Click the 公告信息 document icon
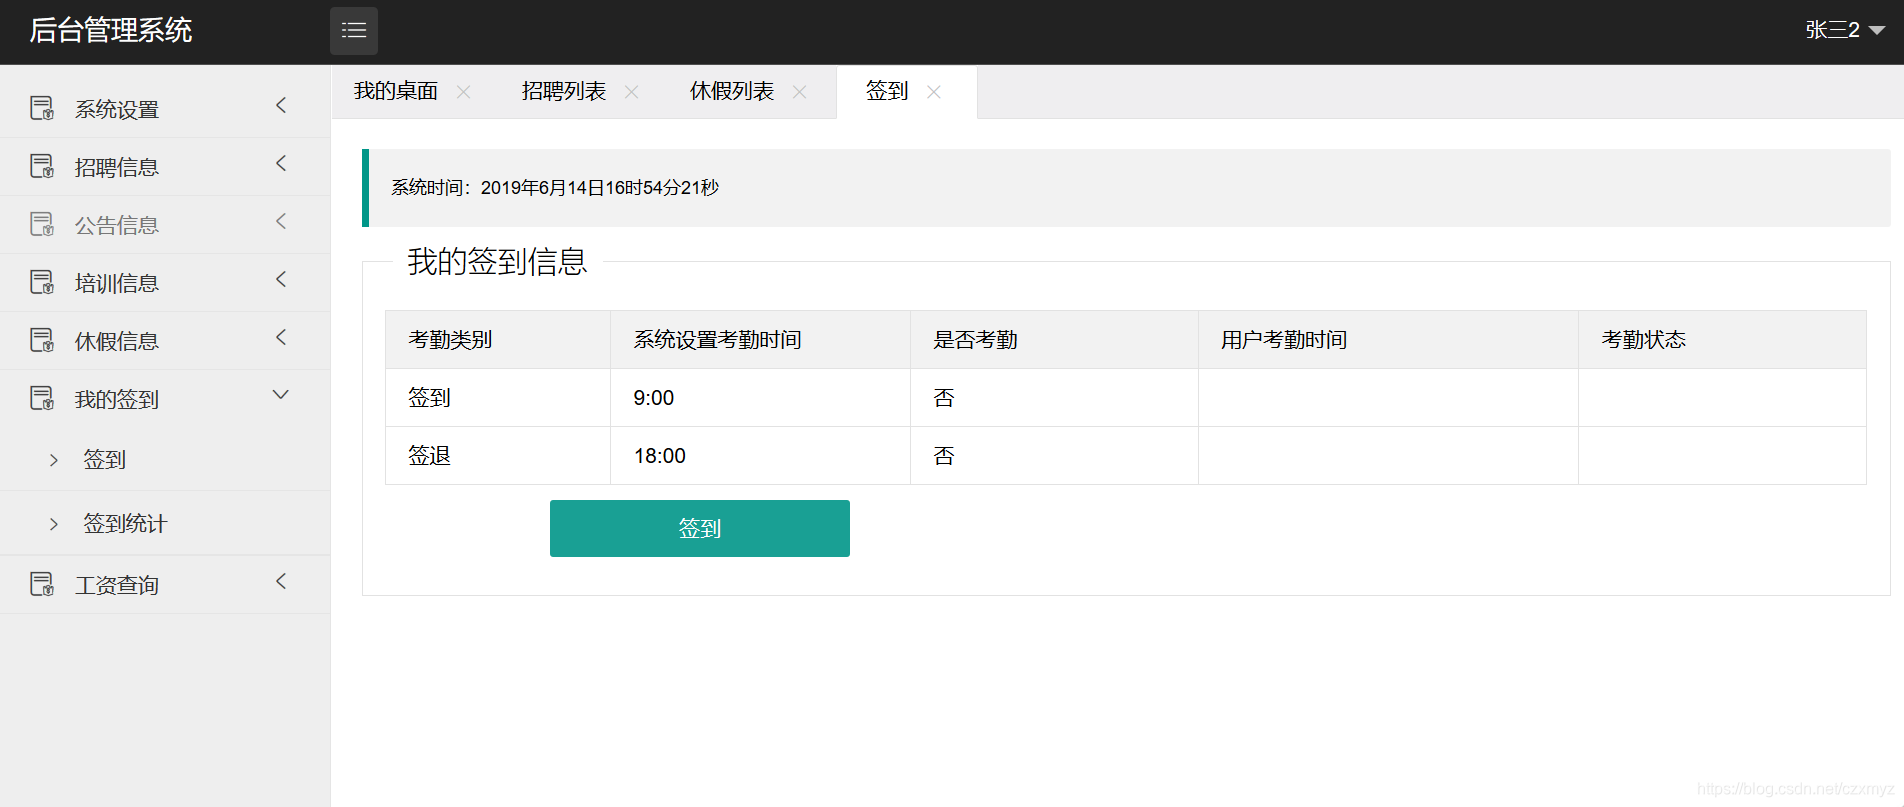Viewport: 1904px width, 807px height. tap(42, 224)
